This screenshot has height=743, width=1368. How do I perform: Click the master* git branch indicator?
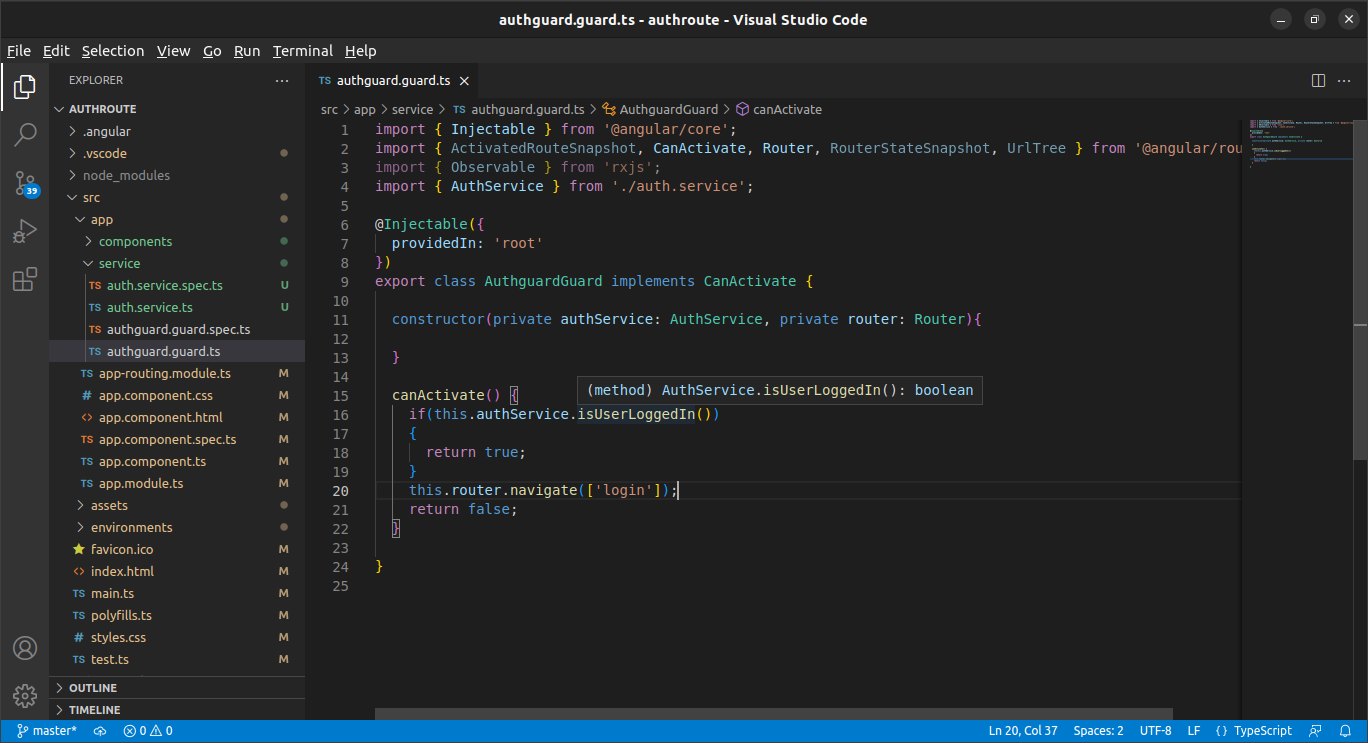[47, 731]
